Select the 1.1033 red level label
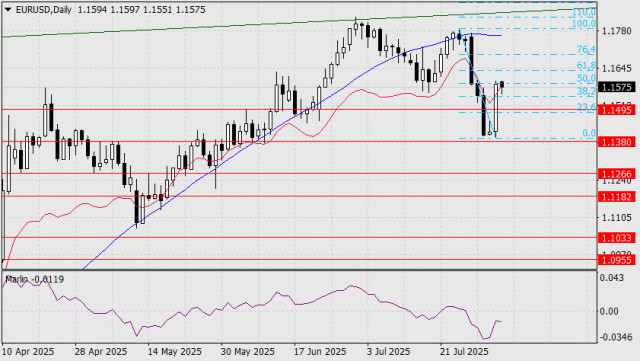This screenshot has width=640, height=361. point(617,238)
